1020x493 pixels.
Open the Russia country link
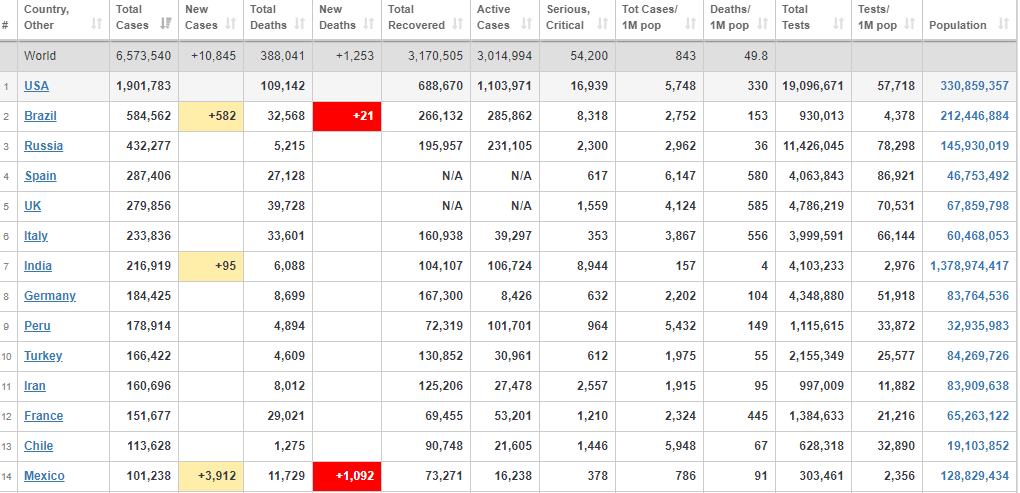pyautogui.click(x=44, y=146)
